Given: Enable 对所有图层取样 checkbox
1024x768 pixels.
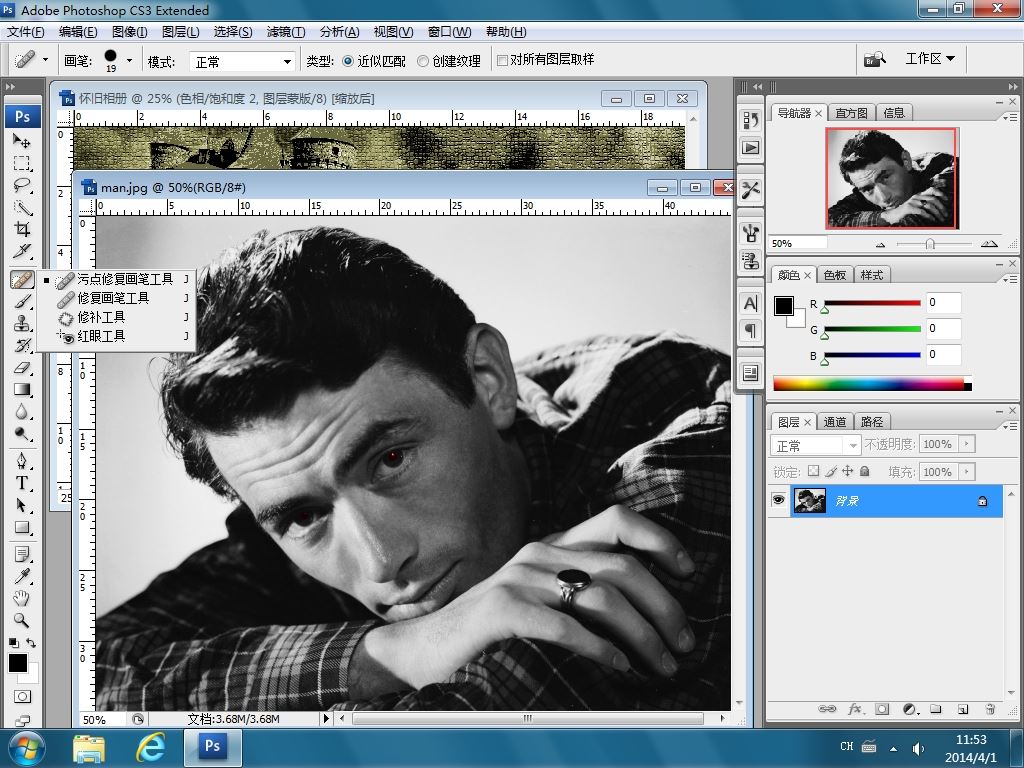Looking at the screenshot, I should point(503,60).
